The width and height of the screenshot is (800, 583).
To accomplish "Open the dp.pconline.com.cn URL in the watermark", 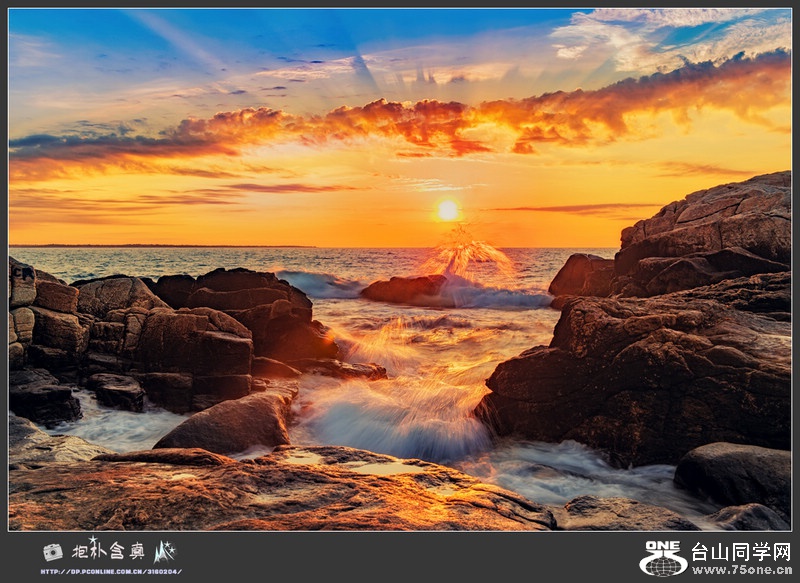I will (110, 571).
